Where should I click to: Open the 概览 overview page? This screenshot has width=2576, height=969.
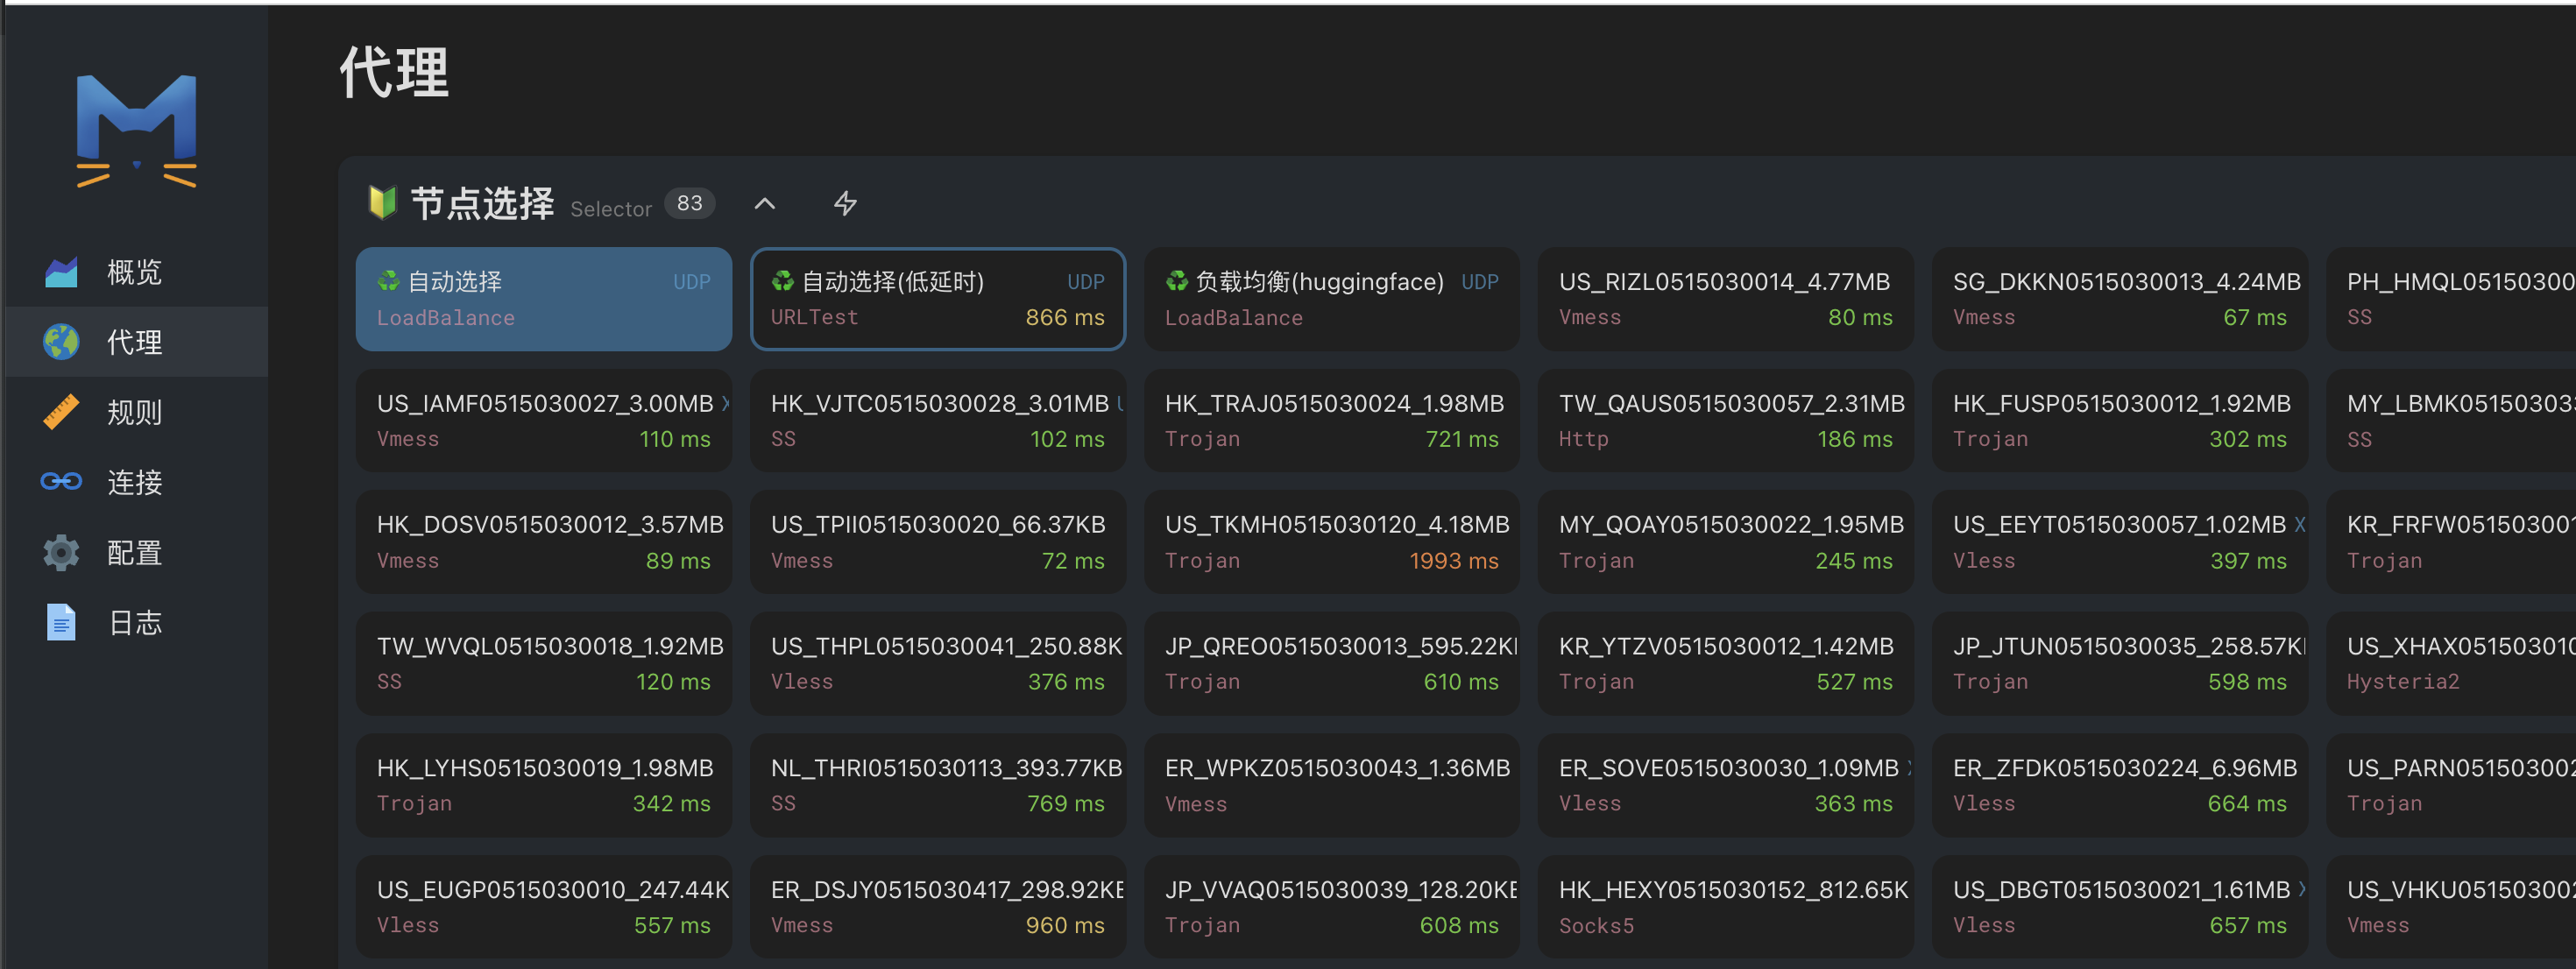134,272
